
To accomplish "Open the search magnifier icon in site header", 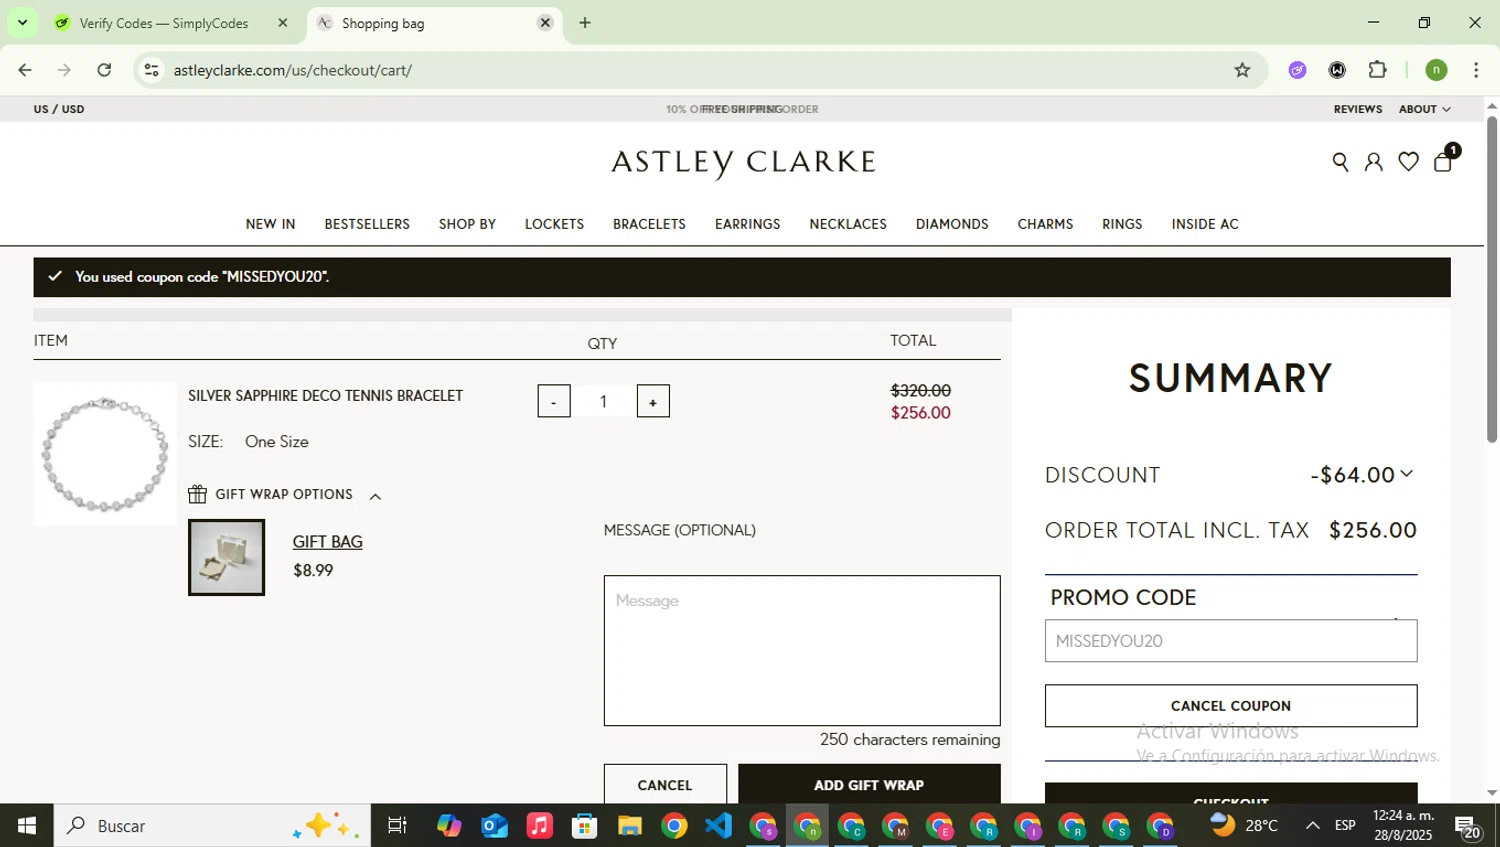I will pos(1340,162).
